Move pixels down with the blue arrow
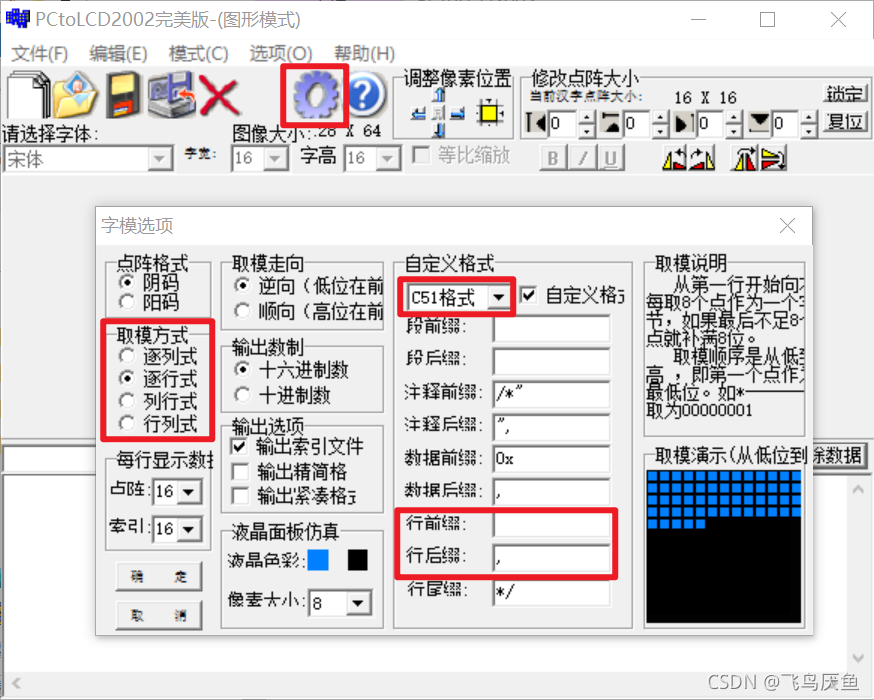 pyautogui.click(x=439, y=130)
